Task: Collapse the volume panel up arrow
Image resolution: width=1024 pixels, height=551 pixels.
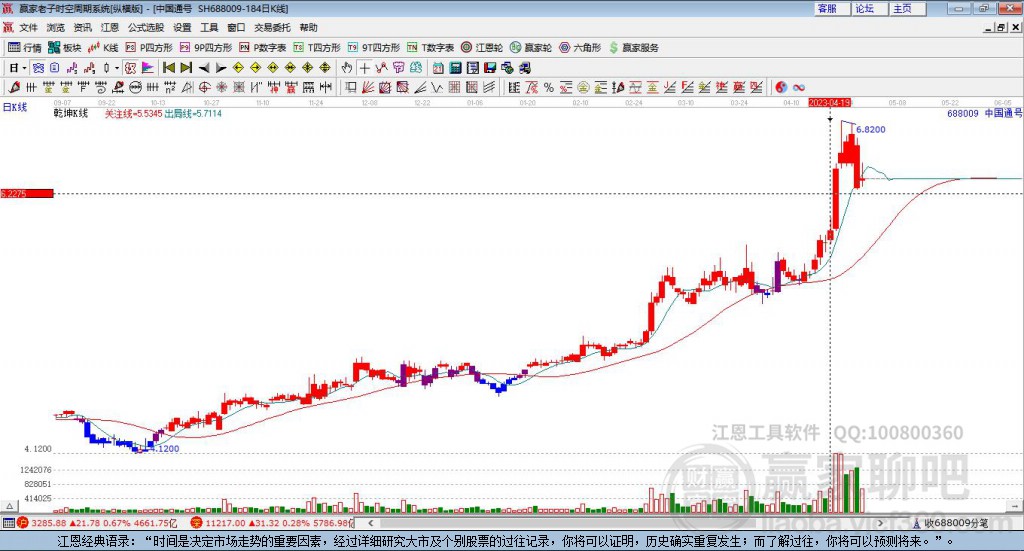Action: [x=9, y=506]
